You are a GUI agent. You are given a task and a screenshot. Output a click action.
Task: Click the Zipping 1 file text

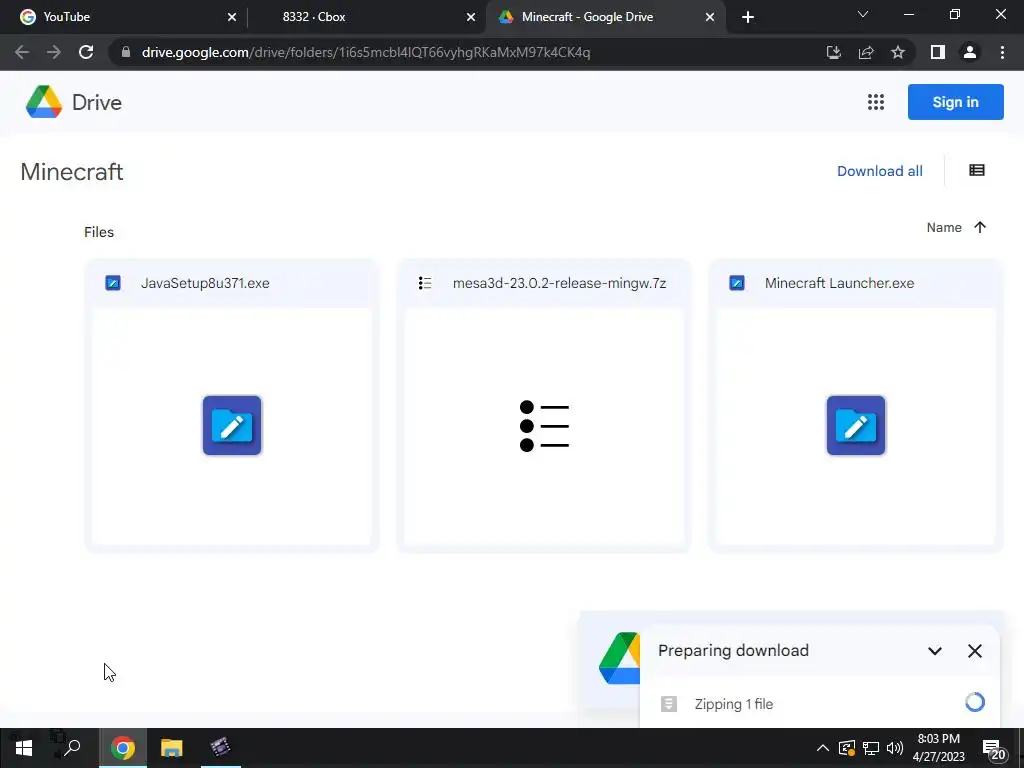pyautogui.click(x=734, y=704)
